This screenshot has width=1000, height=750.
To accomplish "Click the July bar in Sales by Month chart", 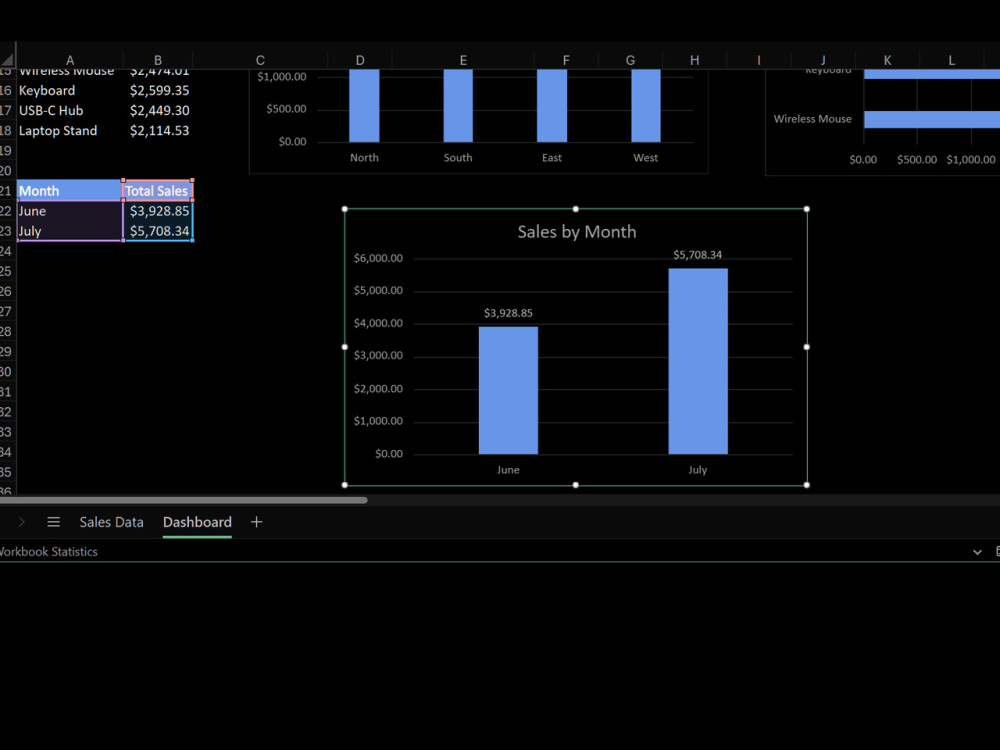I will click(x=698, y=361).
